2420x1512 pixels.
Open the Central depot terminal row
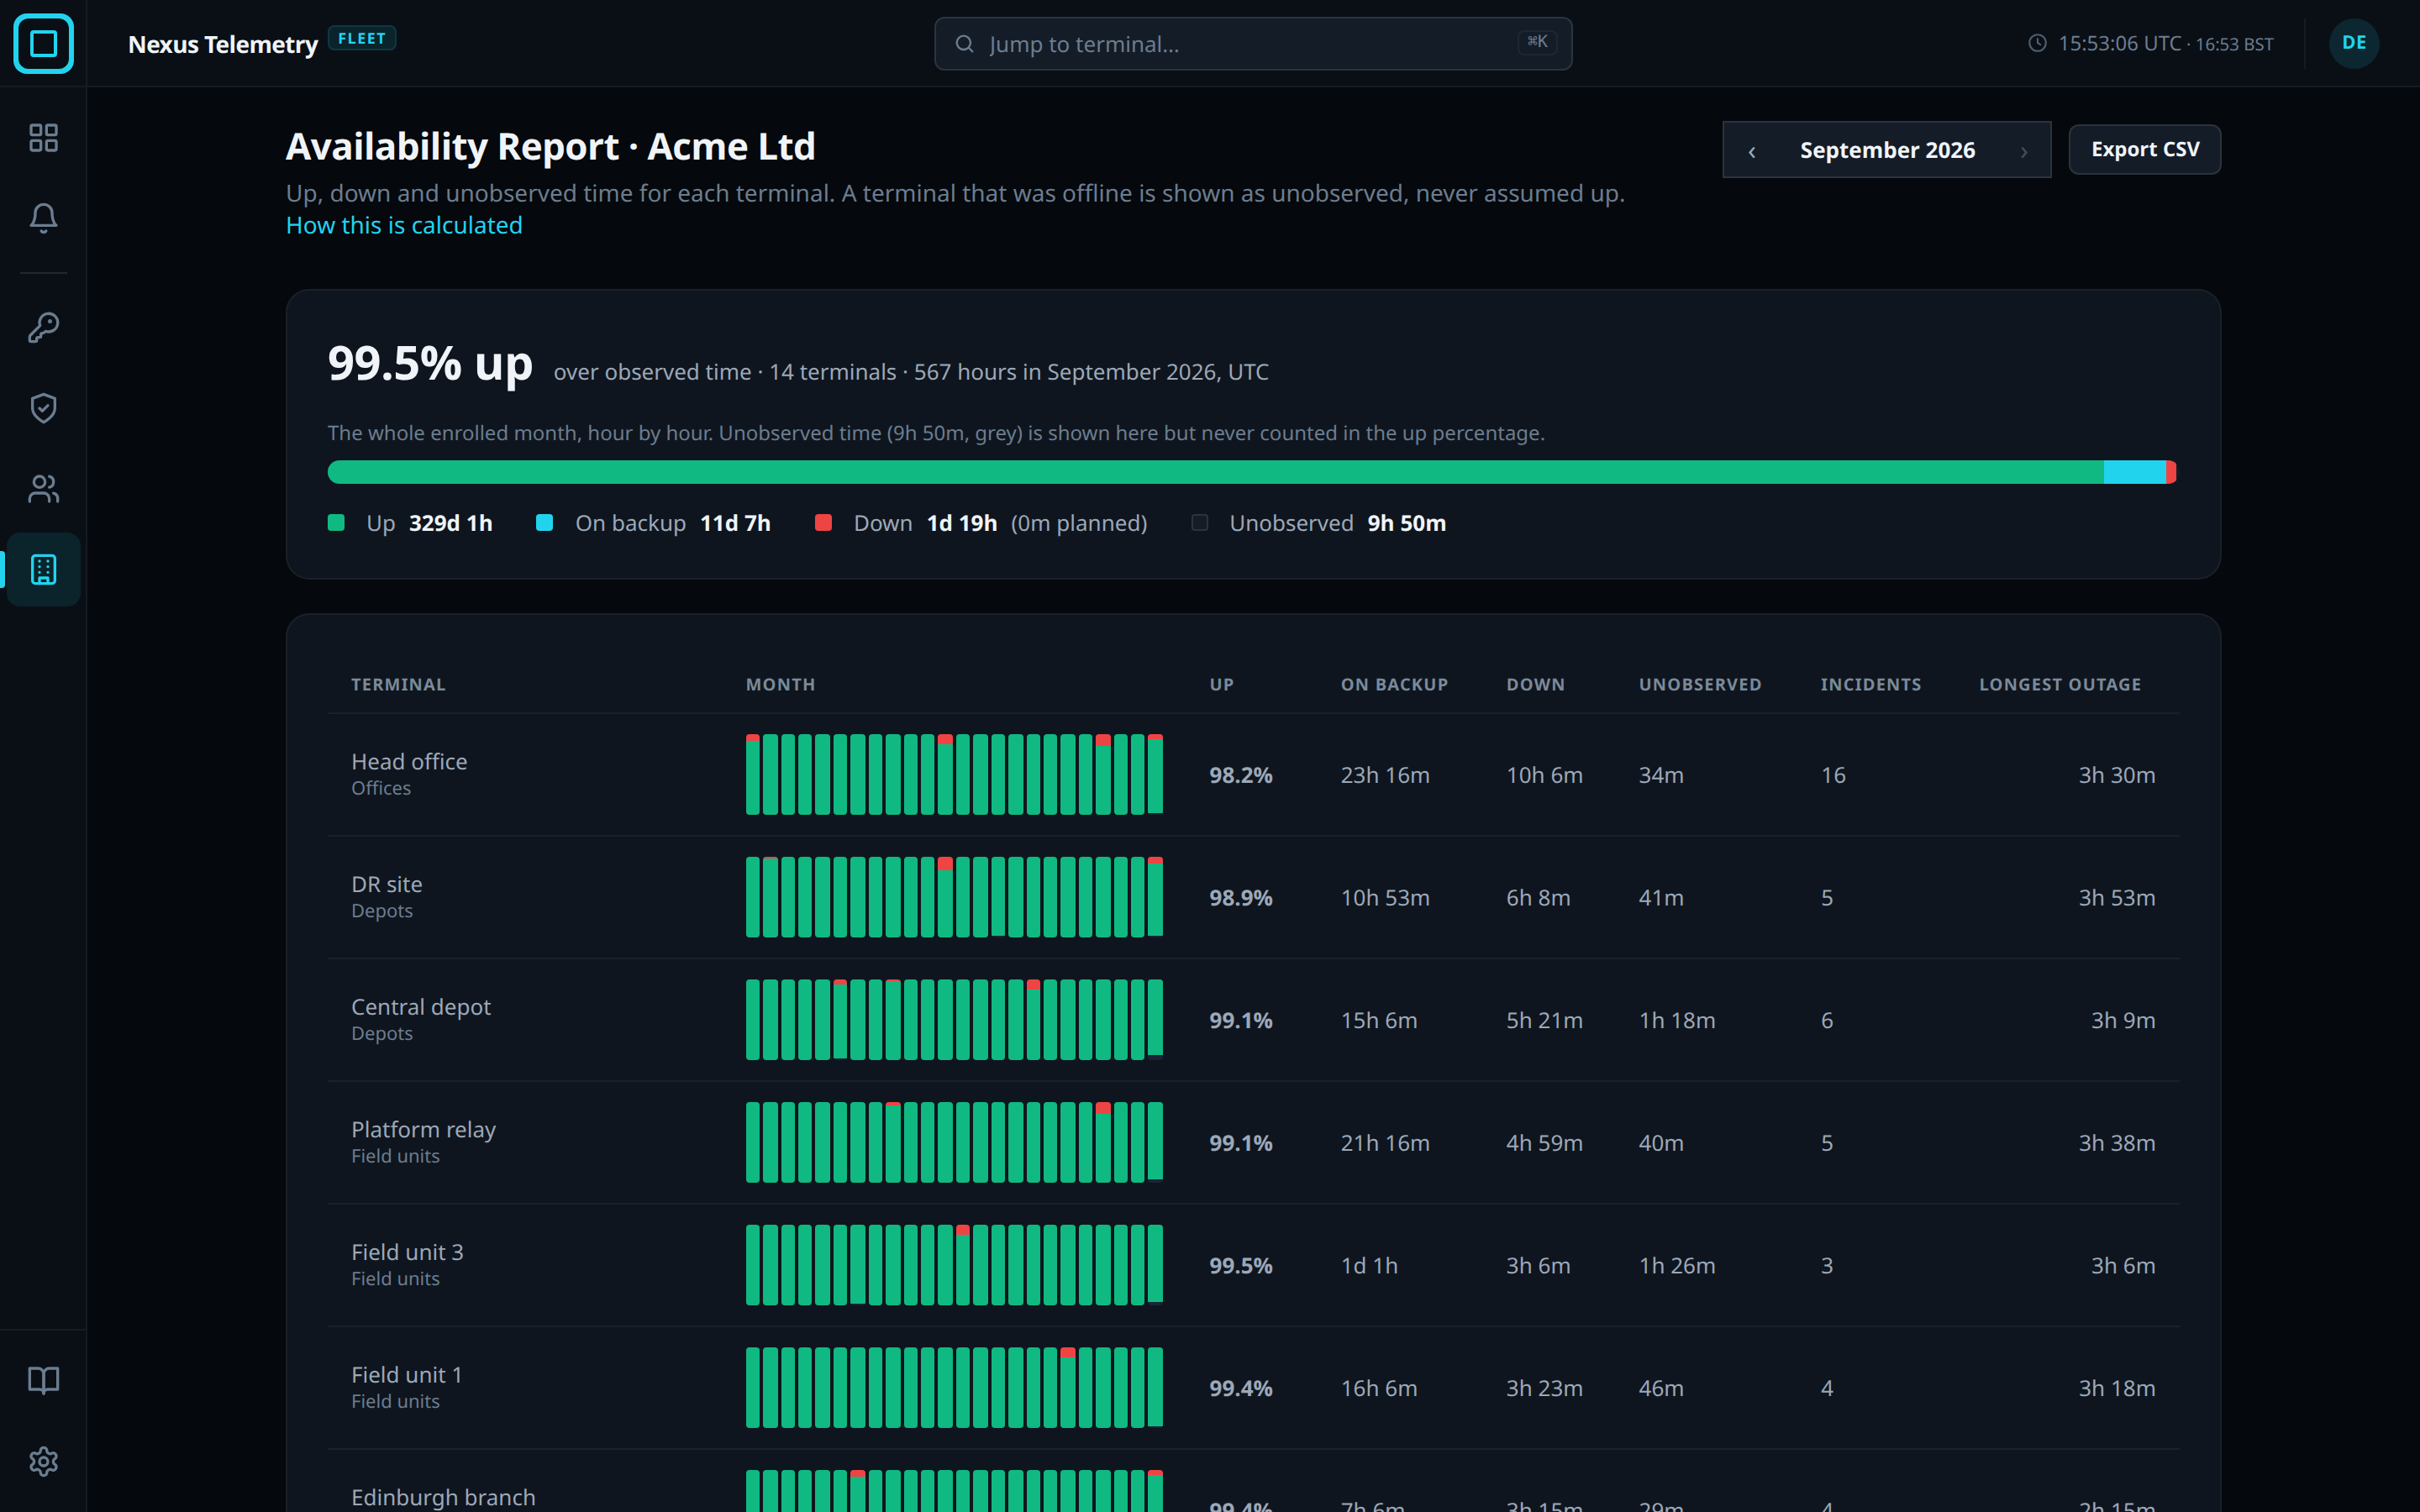[1253, 1020]
